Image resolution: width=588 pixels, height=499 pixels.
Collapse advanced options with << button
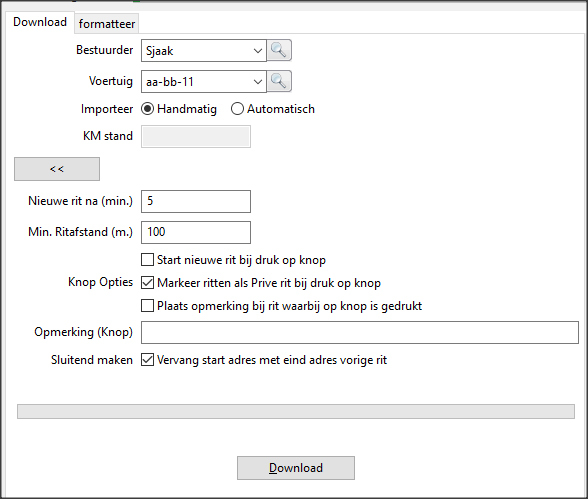click(57, 169)
